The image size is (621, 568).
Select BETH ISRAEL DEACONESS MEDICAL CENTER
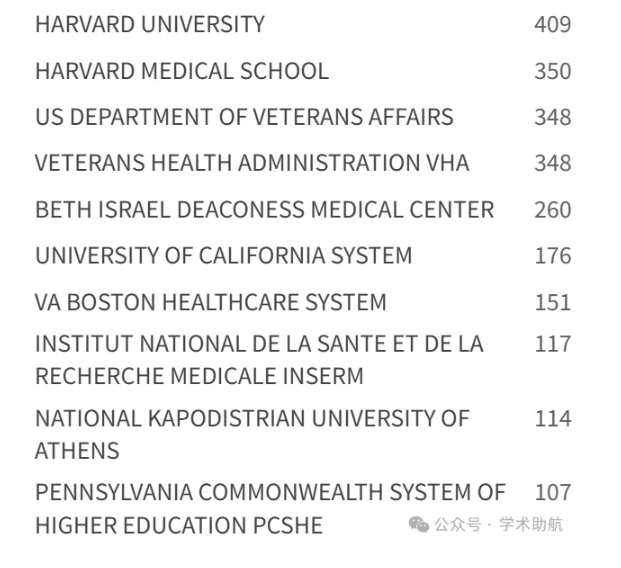(265, 209)
